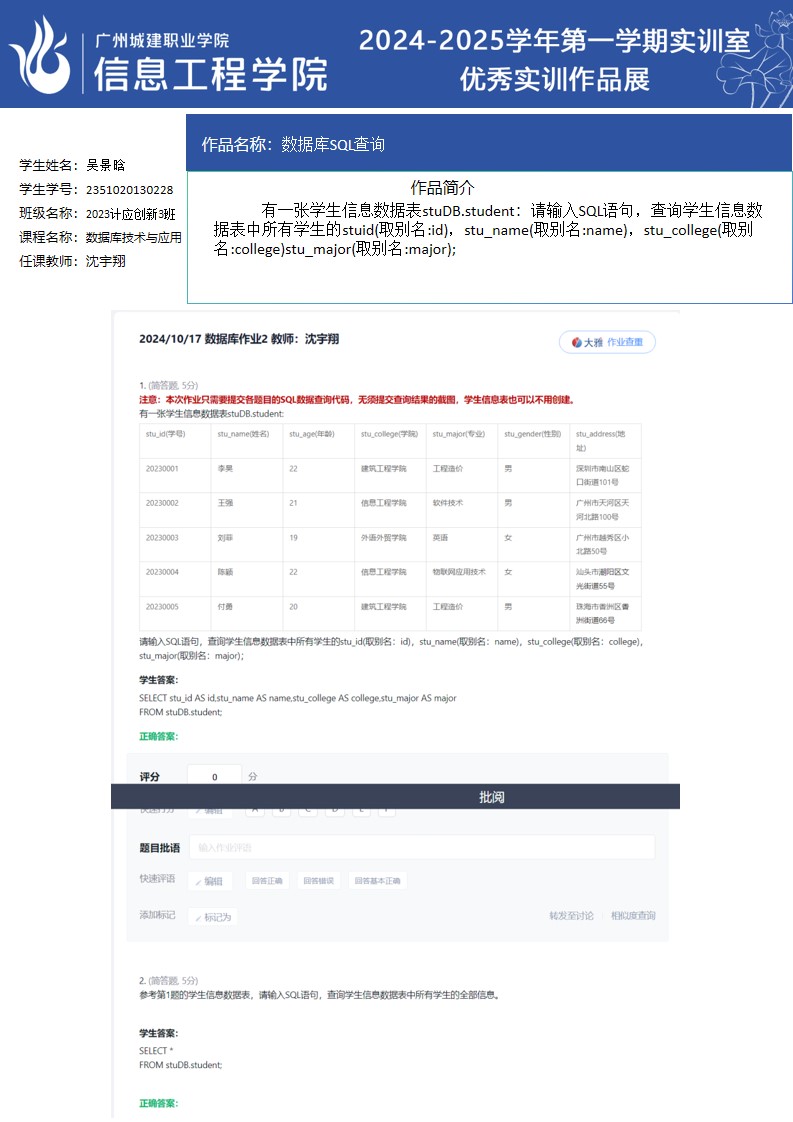Viewport: 793px width, 1122px height.
Task: Click the stu_college(学院) column header
Action: [x=389, y=434]
